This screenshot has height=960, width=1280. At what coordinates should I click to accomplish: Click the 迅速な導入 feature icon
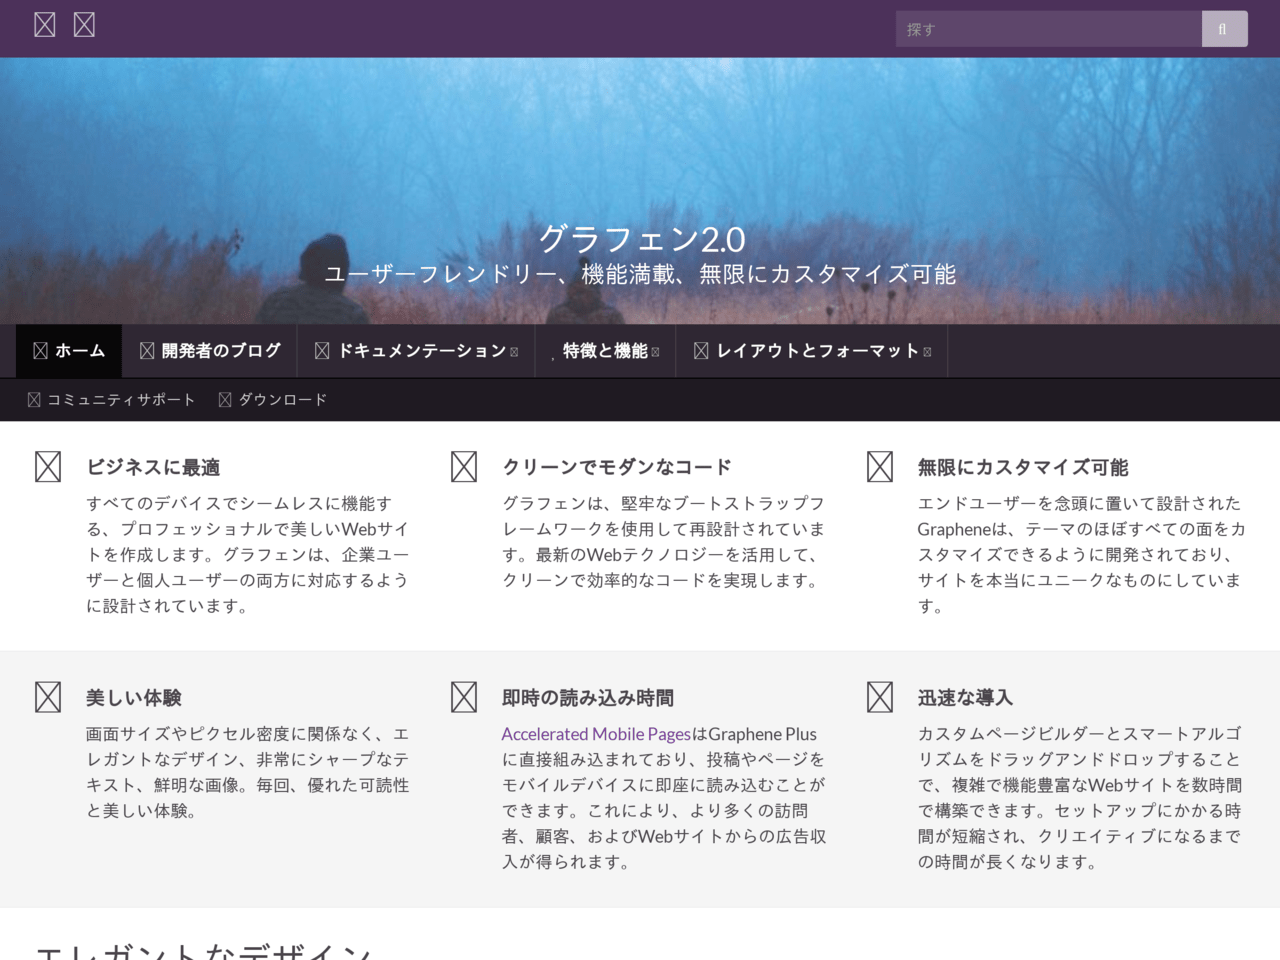point(880,697)
